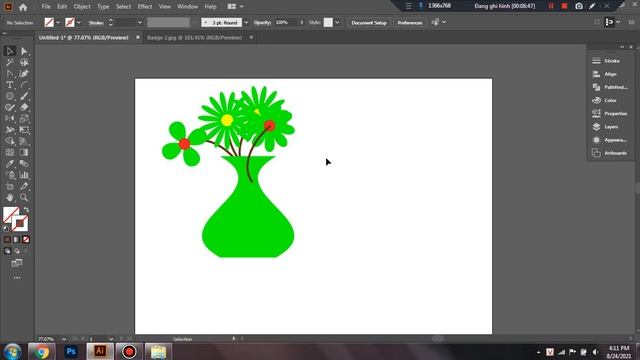
Task: Set the paint mode to None
Action: 26,240
